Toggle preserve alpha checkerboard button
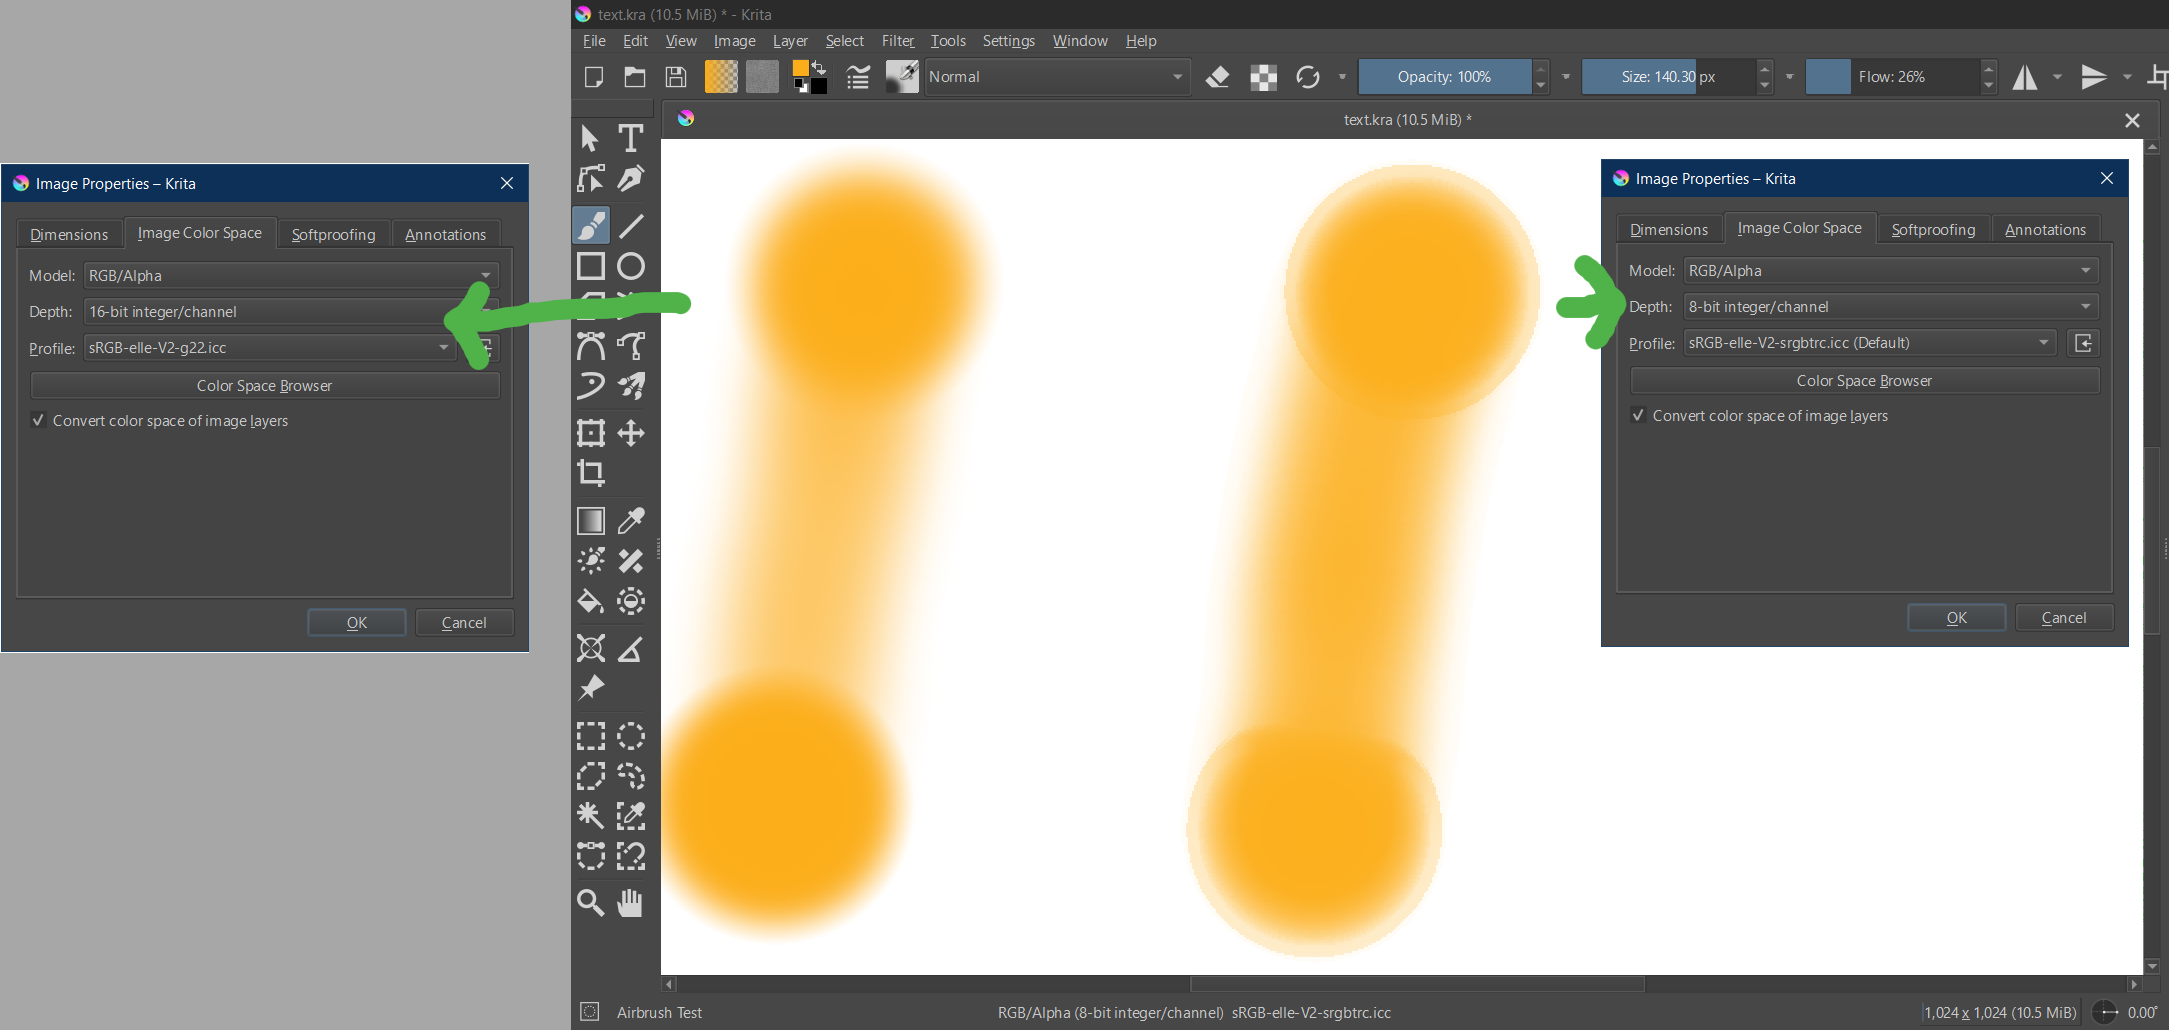This screenshot has width=2169, height=1030. pos(1263,77)
